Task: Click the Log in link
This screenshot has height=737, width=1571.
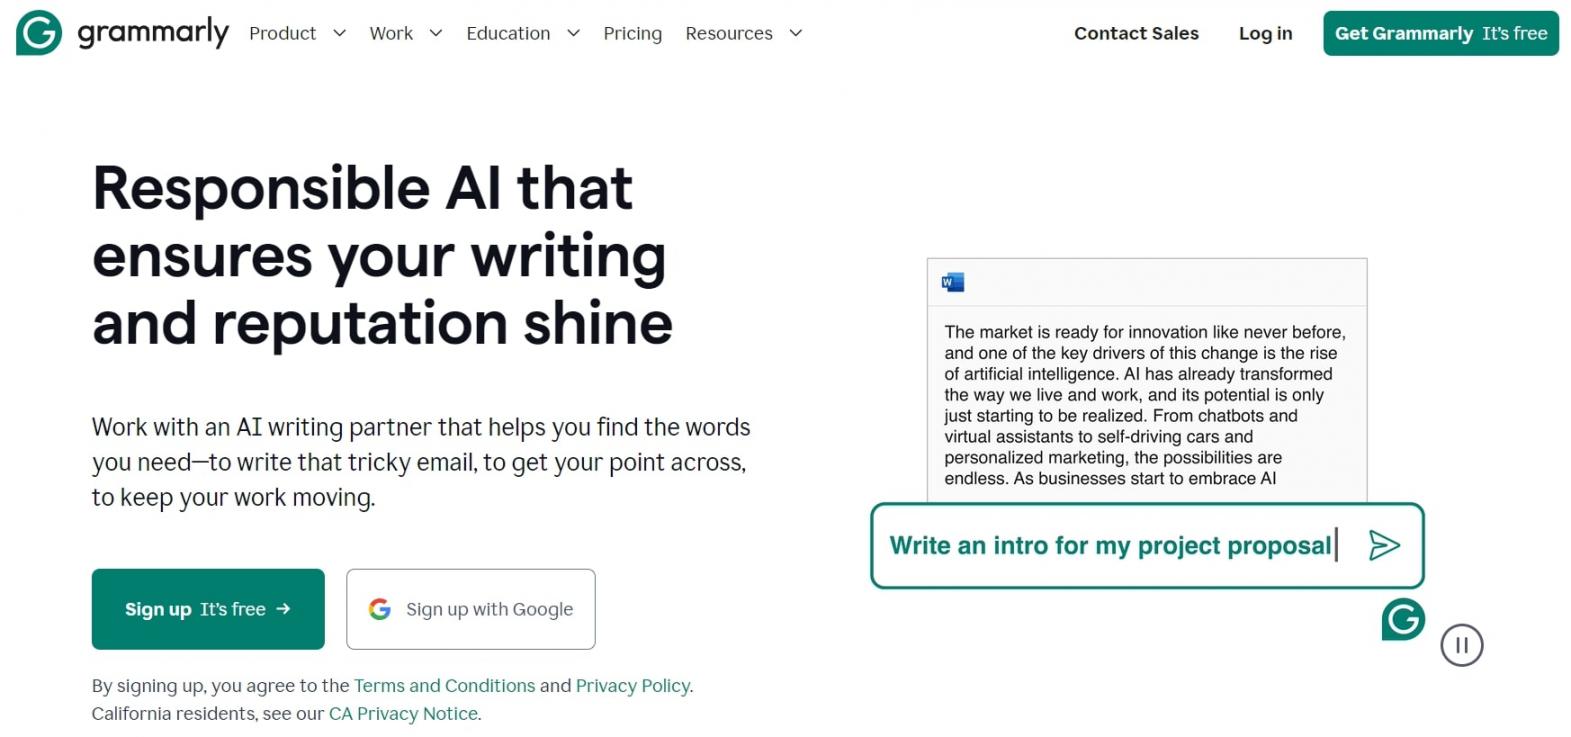Action: (1265, 33)
